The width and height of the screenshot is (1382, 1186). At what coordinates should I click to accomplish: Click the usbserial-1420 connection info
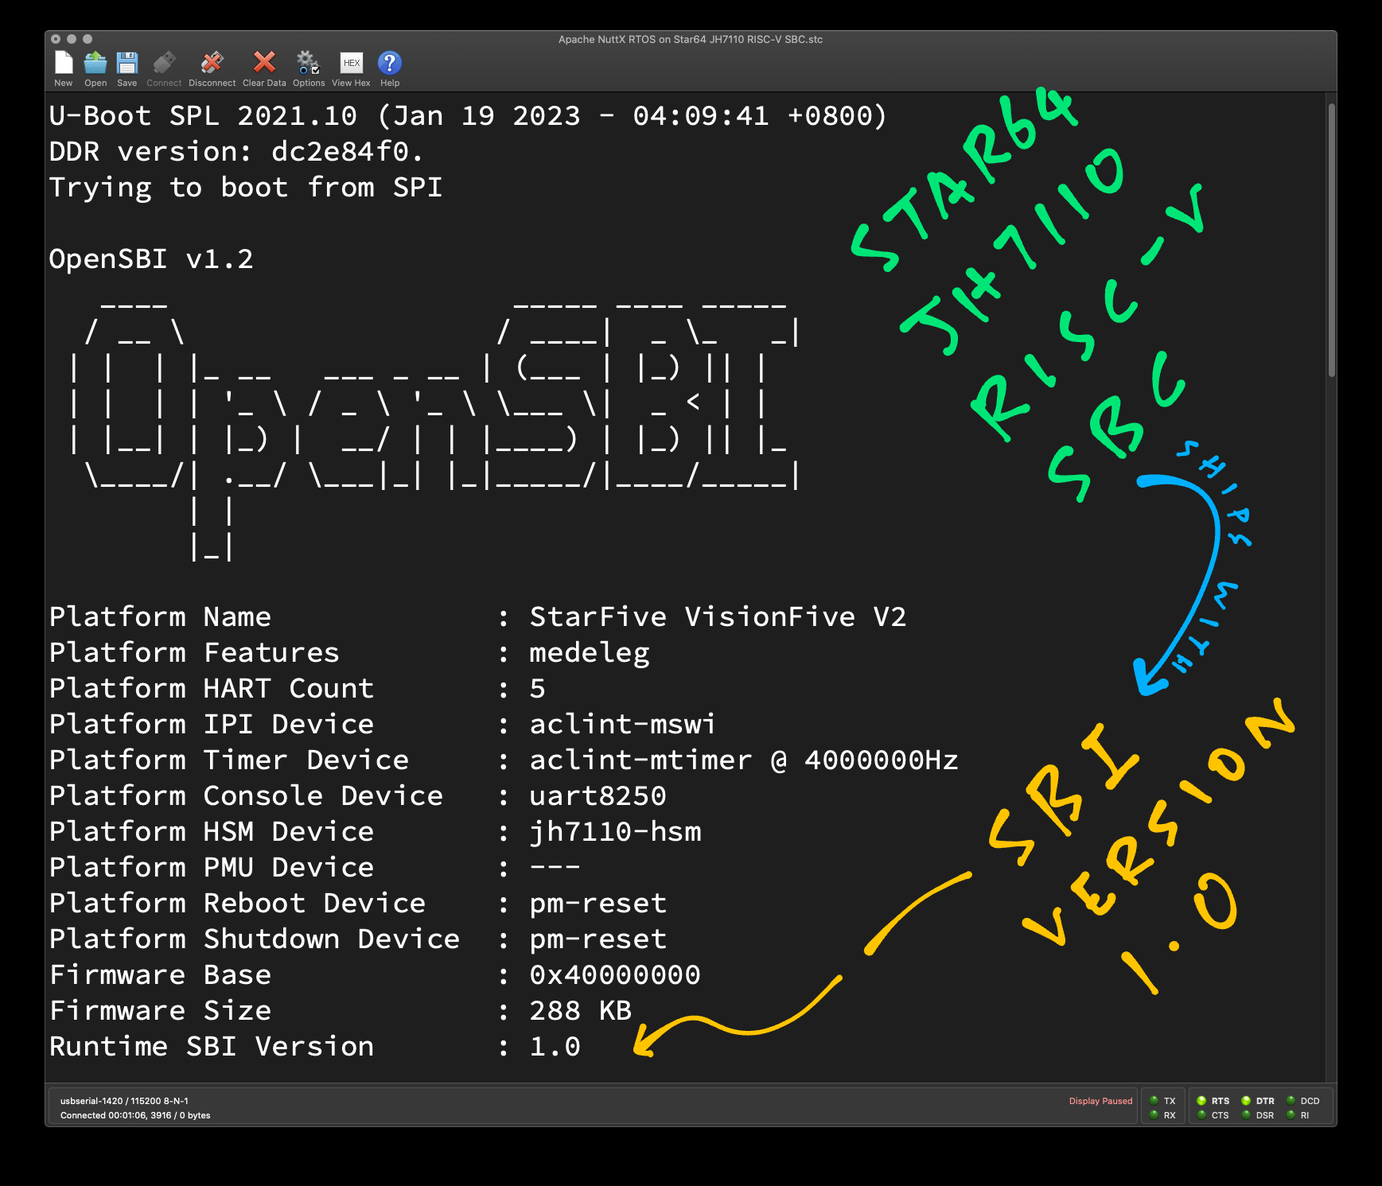click(x=124, y=1101)
